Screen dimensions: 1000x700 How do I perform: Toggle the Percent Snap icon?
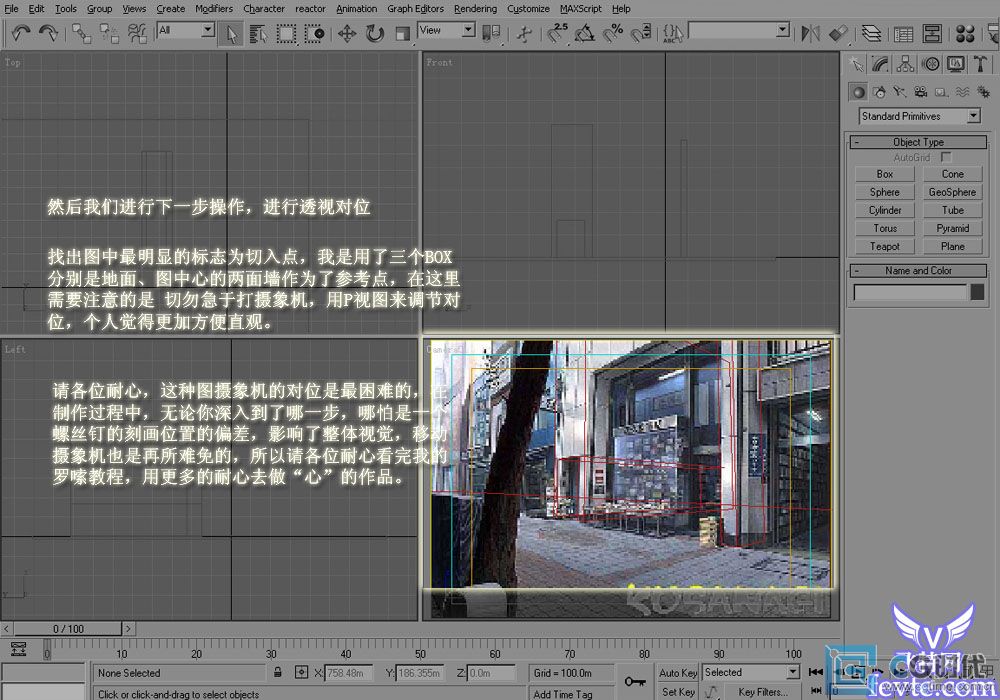[x=614, y=33]
